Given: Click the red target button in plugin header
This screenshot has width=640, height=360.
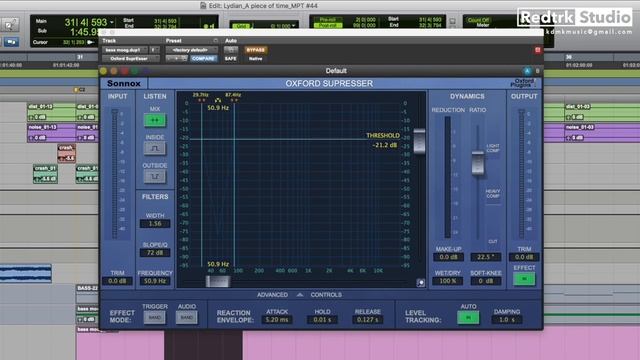Looking at the screenshot, I should (x=538, y=50).
